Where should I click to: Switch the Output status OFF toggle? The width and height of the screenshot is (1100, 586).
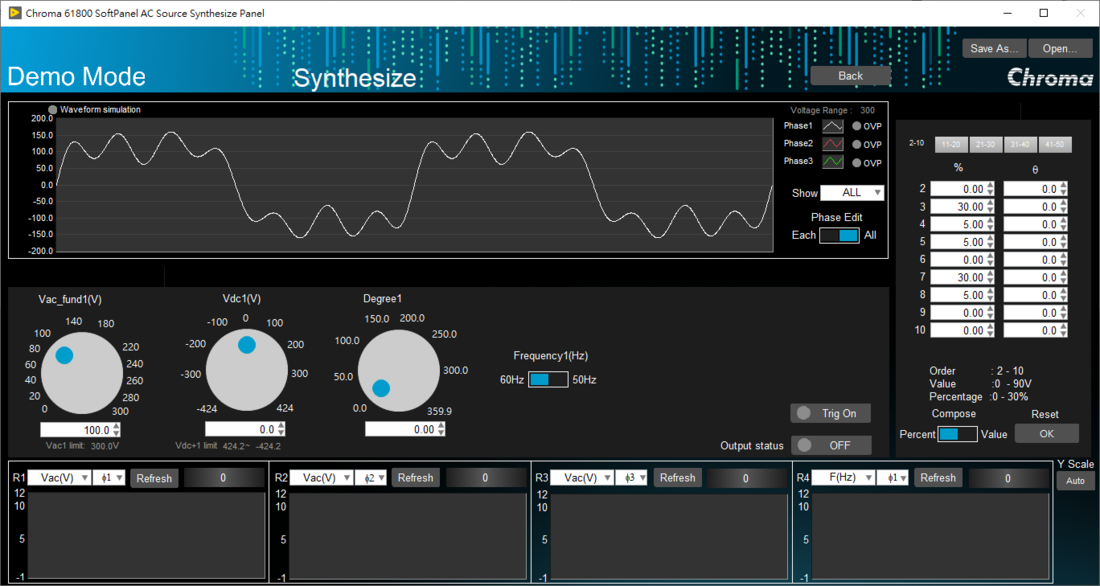point(831,445)
